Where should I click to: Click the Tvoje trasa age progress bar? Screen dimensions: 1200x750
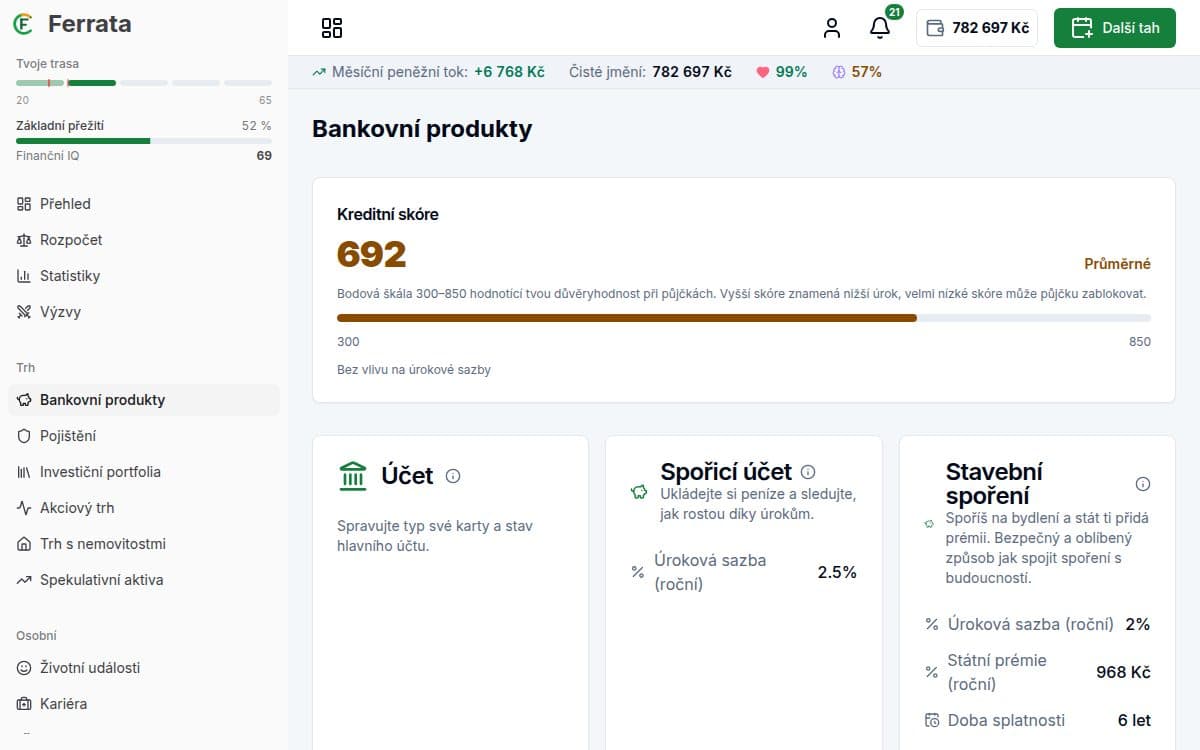[144, 82]
